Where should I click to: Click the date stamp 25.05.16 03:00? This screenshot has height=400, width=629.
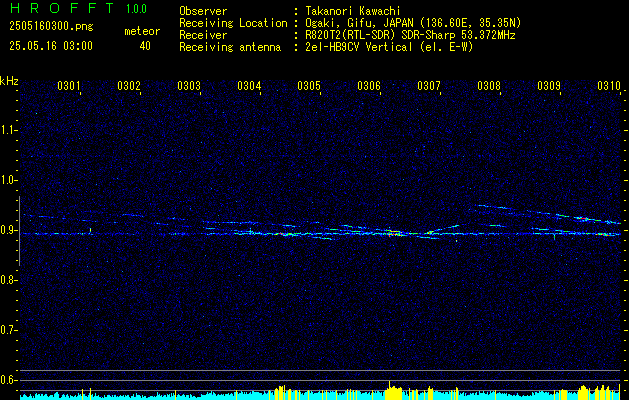pos(51,46)
